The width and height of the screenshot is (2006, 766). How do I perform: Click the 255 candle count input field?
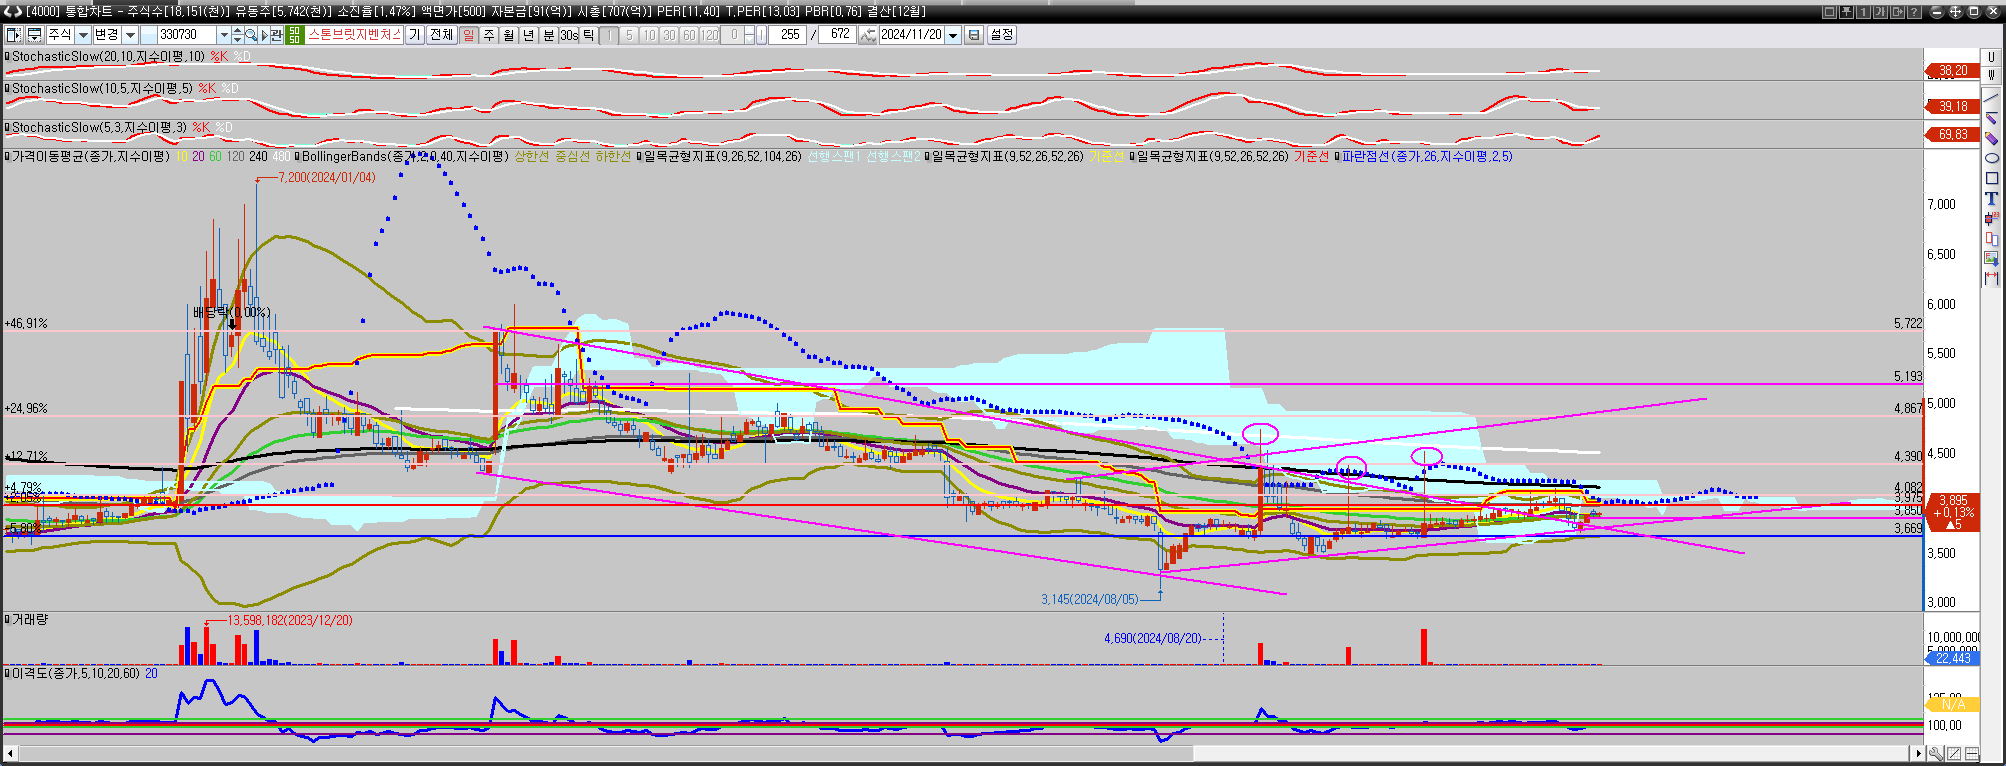pyautogui.click(x=789, y=35)
